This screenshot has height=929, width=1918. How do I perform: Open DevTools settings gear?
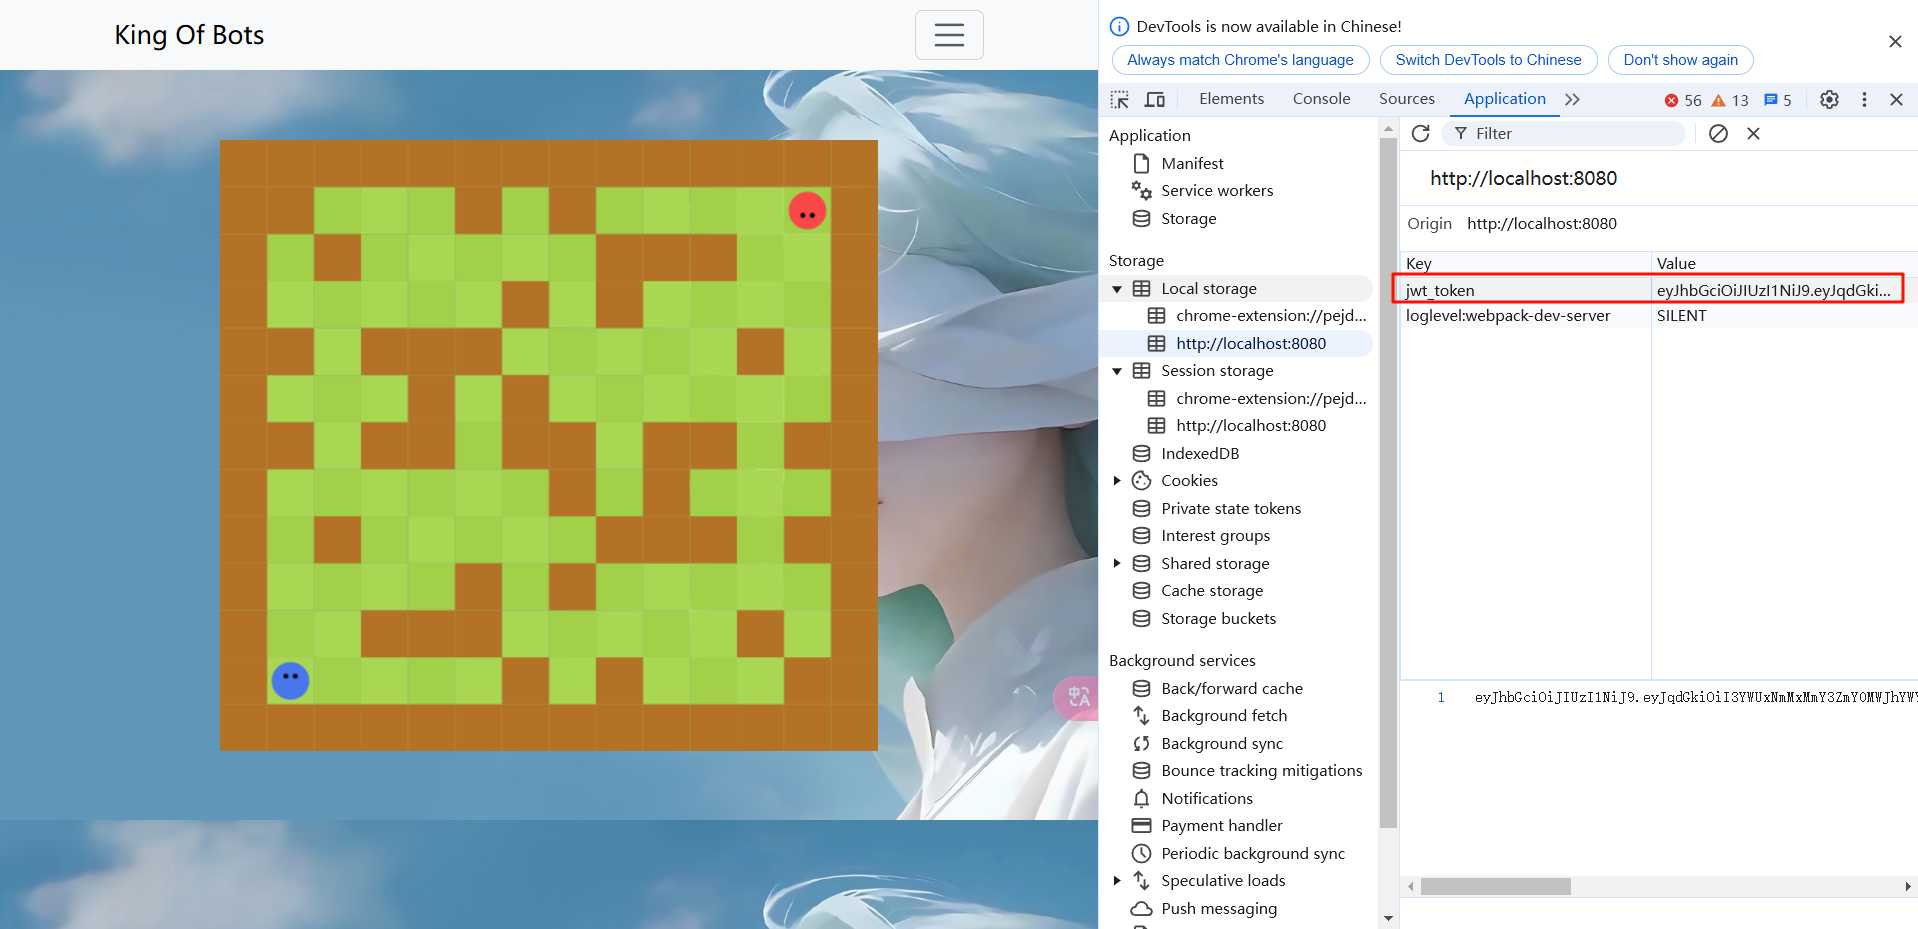tap(1829, 99)
